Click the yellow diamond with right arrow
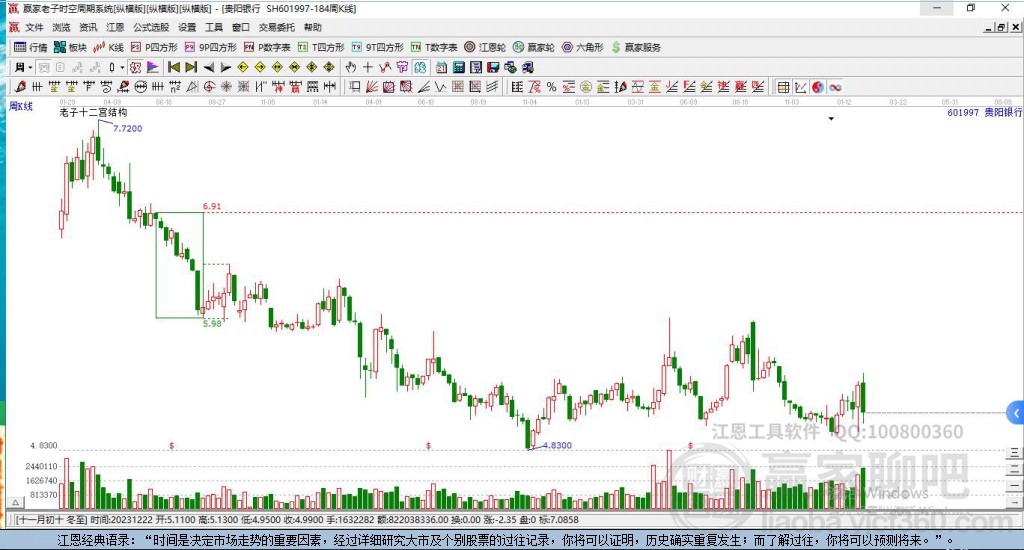Screen dimensions: 1024x550 pyautogui.click(x=261, y=67)
